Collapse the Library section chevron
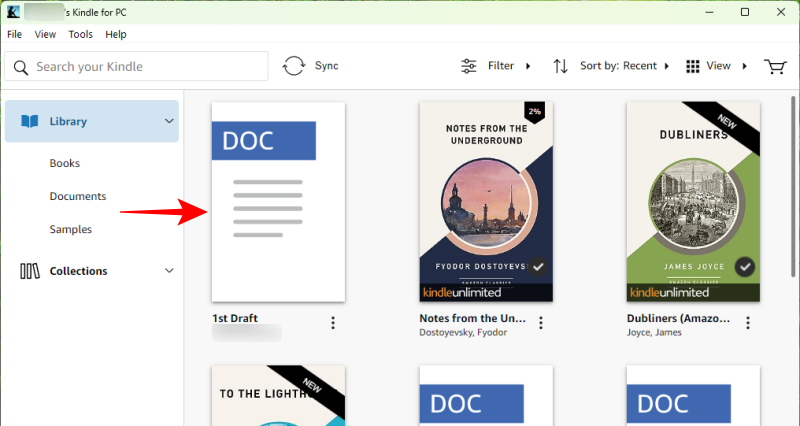The image size is (800, 426). coord(169,121)
